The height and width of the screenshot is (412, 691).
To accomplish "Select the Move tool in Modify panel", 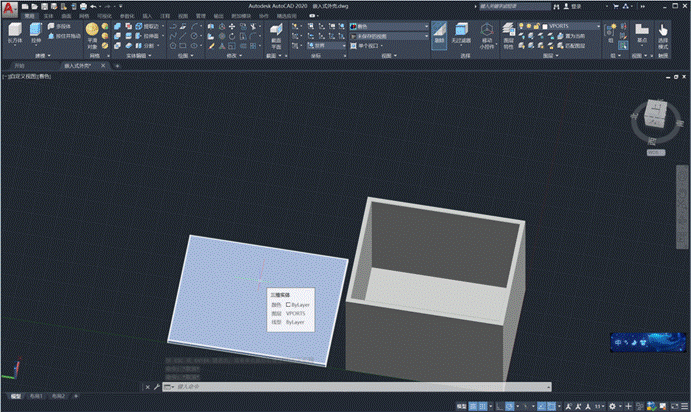I will [232, 26].
